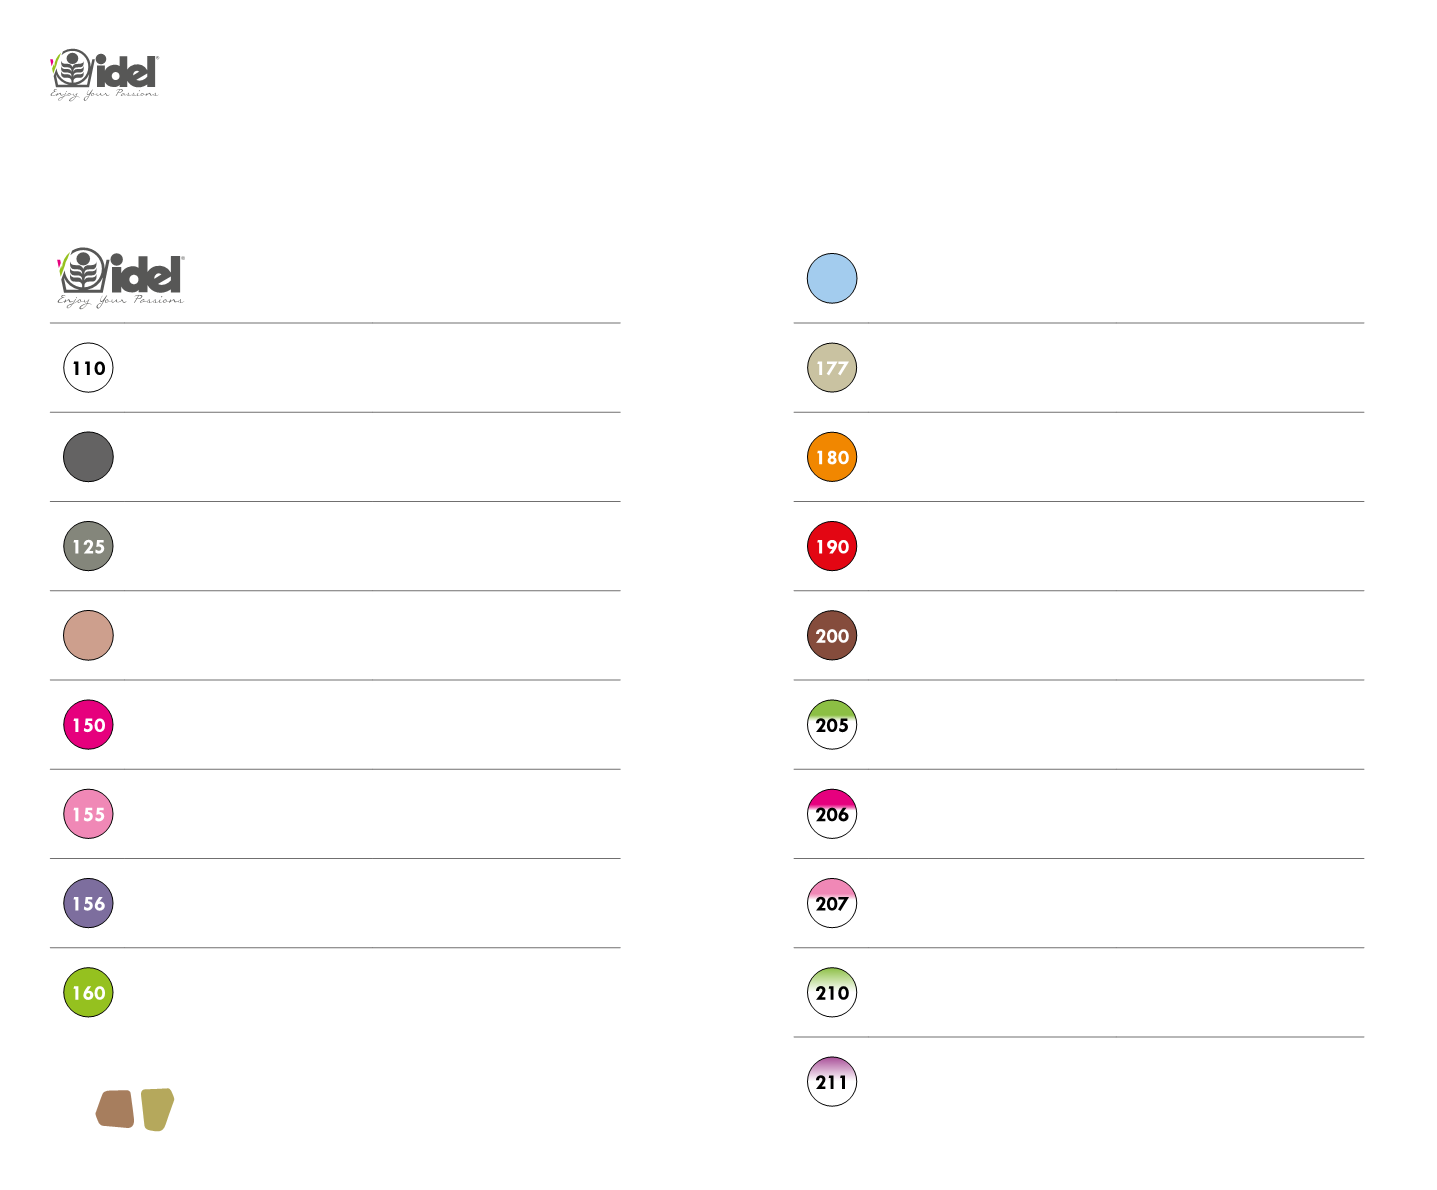This screenshot has height=1190, width=1437.
Task: Pick the unlabeled beige-pink circle
Action: coord(88,636)
